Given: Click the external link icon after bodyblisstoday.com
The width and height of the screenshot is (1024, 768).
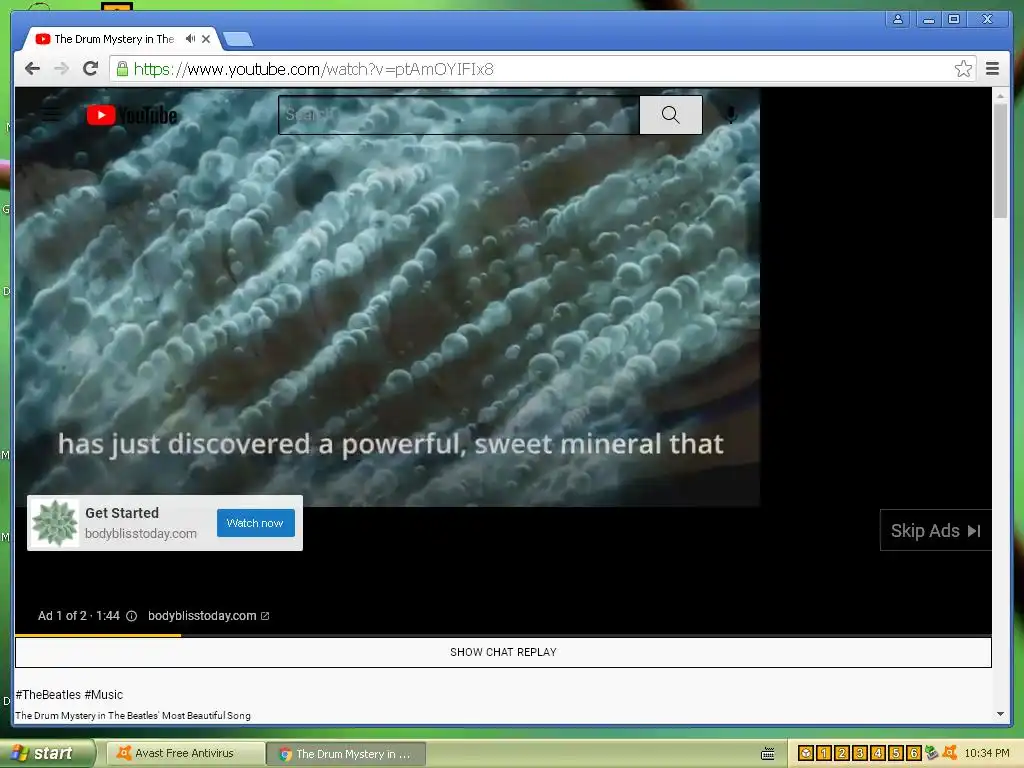Looking at the screenshot, I should pyautogui.click(x=264, y=616).
